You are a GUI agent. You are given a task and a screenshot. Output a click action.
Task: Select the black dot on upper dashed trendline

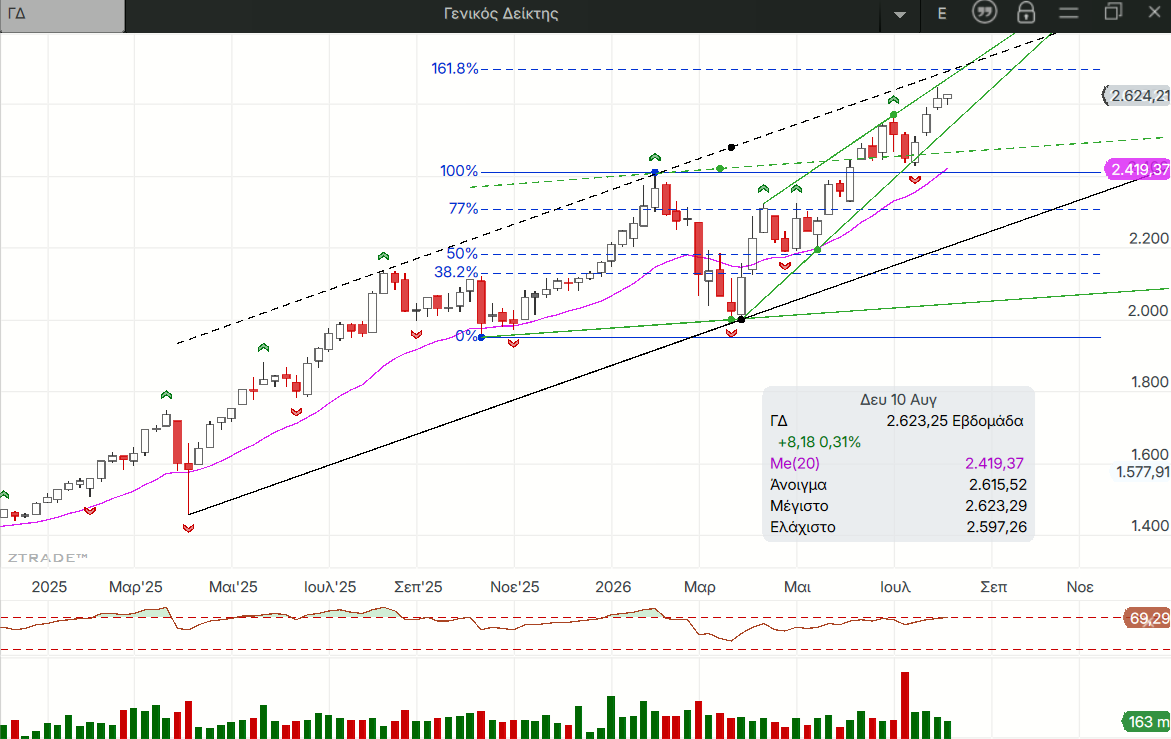click(731, 147)
